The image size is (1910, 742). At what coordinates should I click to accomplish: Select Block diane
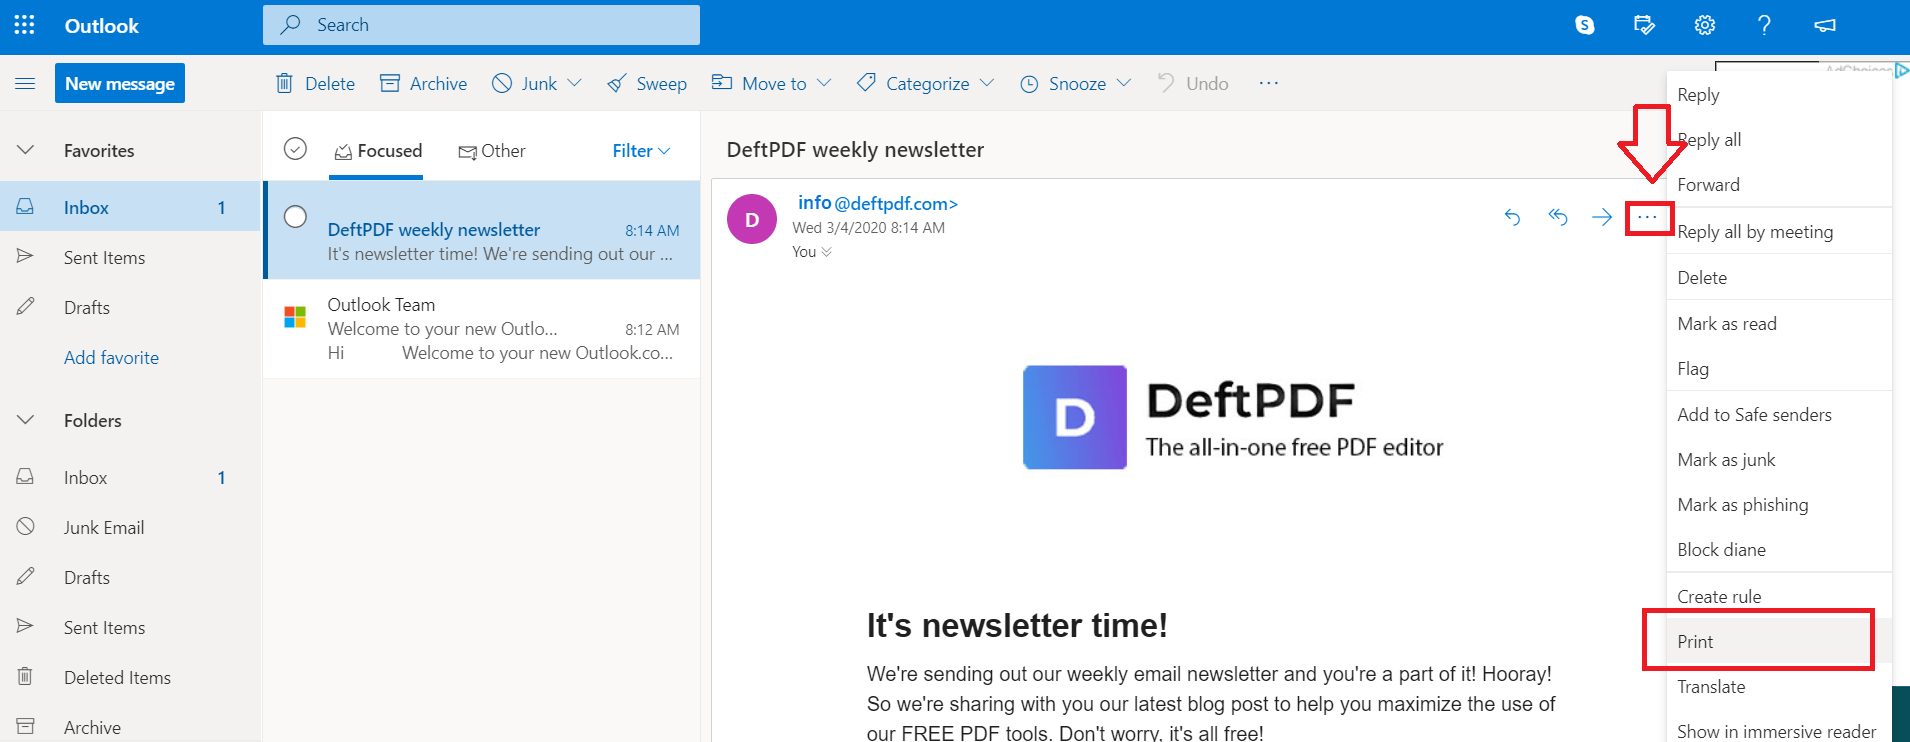1779,550
